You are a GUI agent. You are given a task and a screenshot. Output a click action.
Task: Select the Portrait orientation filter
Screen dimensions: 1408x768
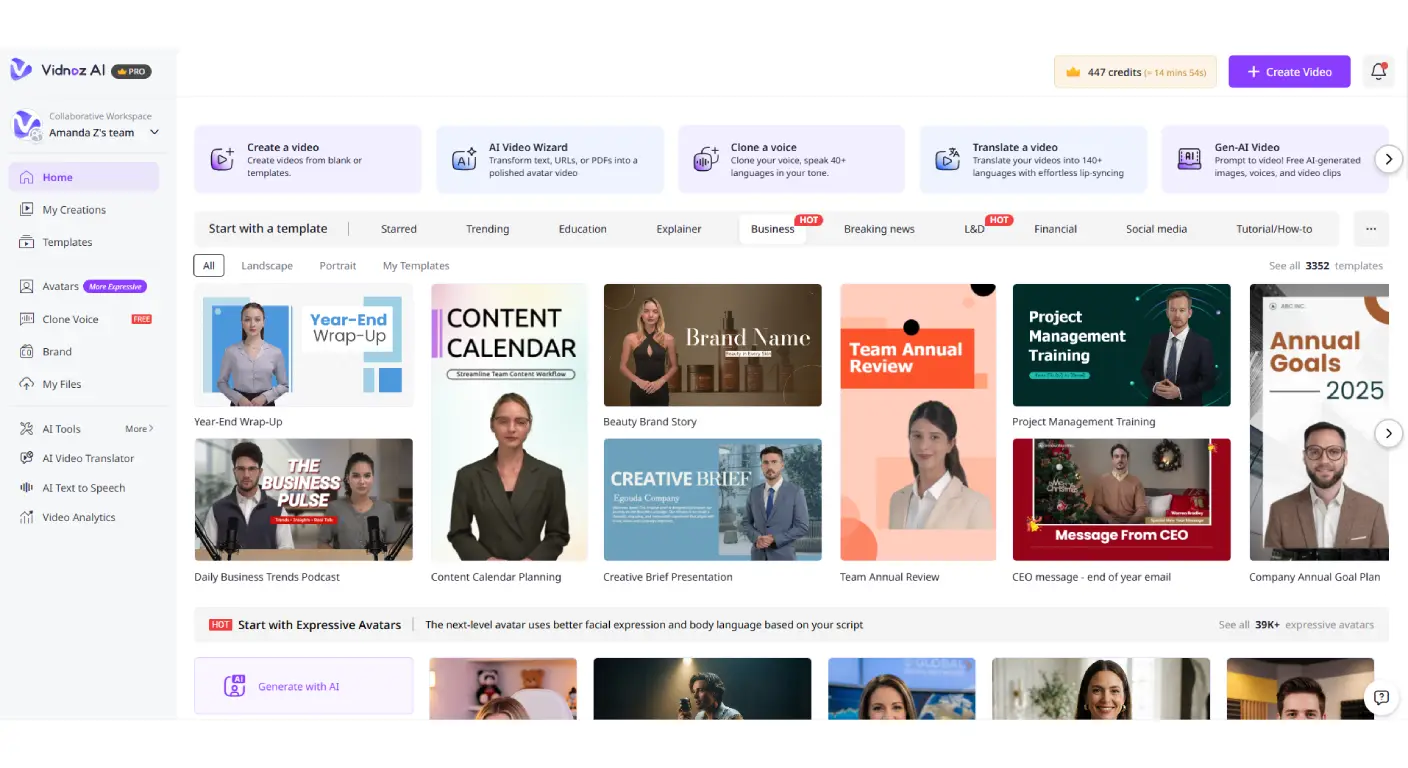pos(338,266)
